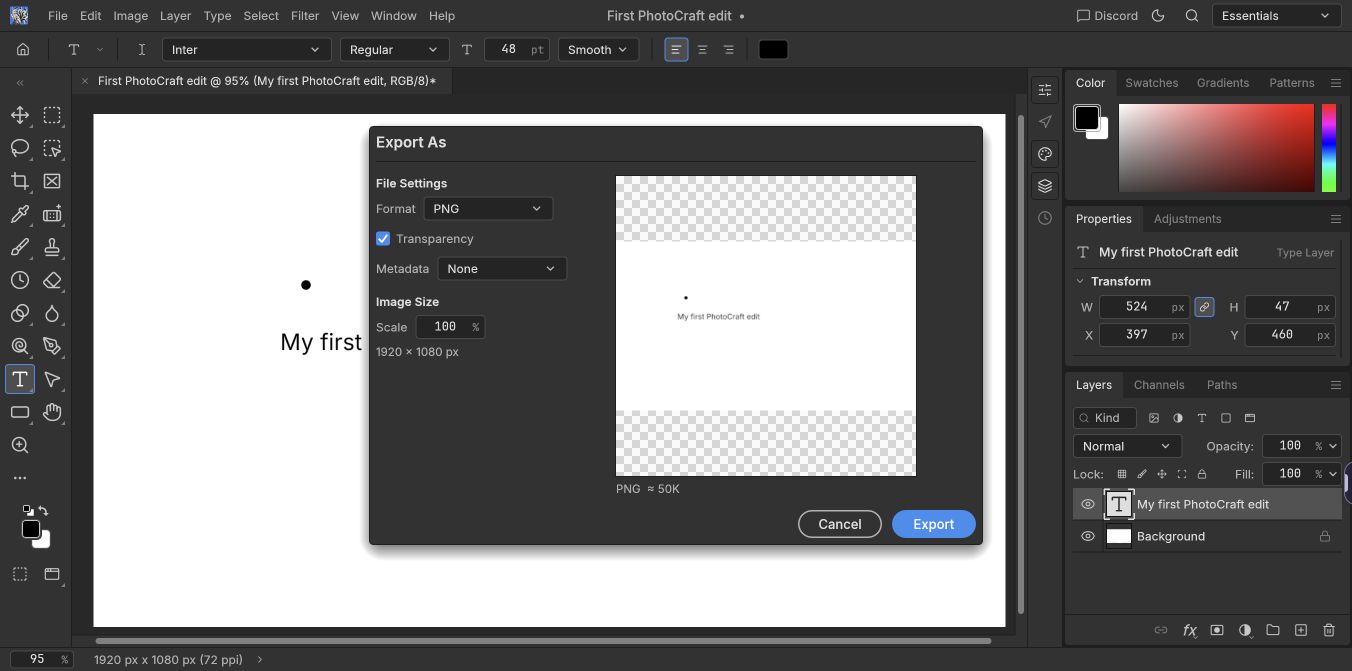Select the Rectangular Marquee tool

point(52,115)
